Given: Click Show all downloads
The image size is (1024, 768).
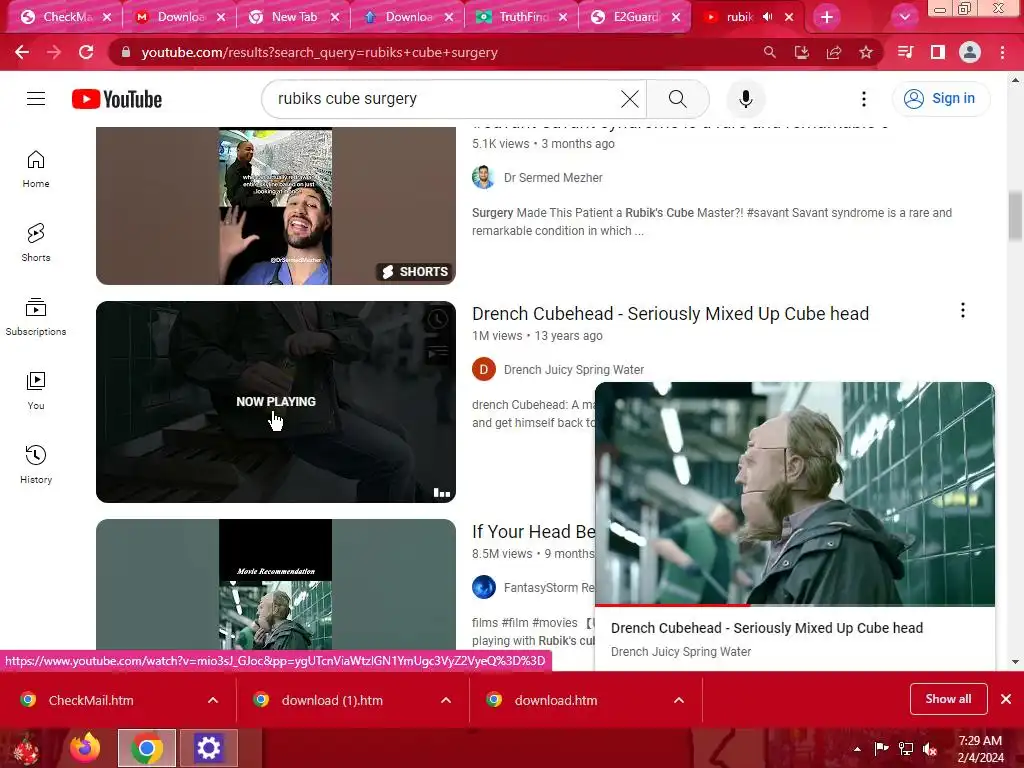Looking at the screenshot, I should point(948,699).
